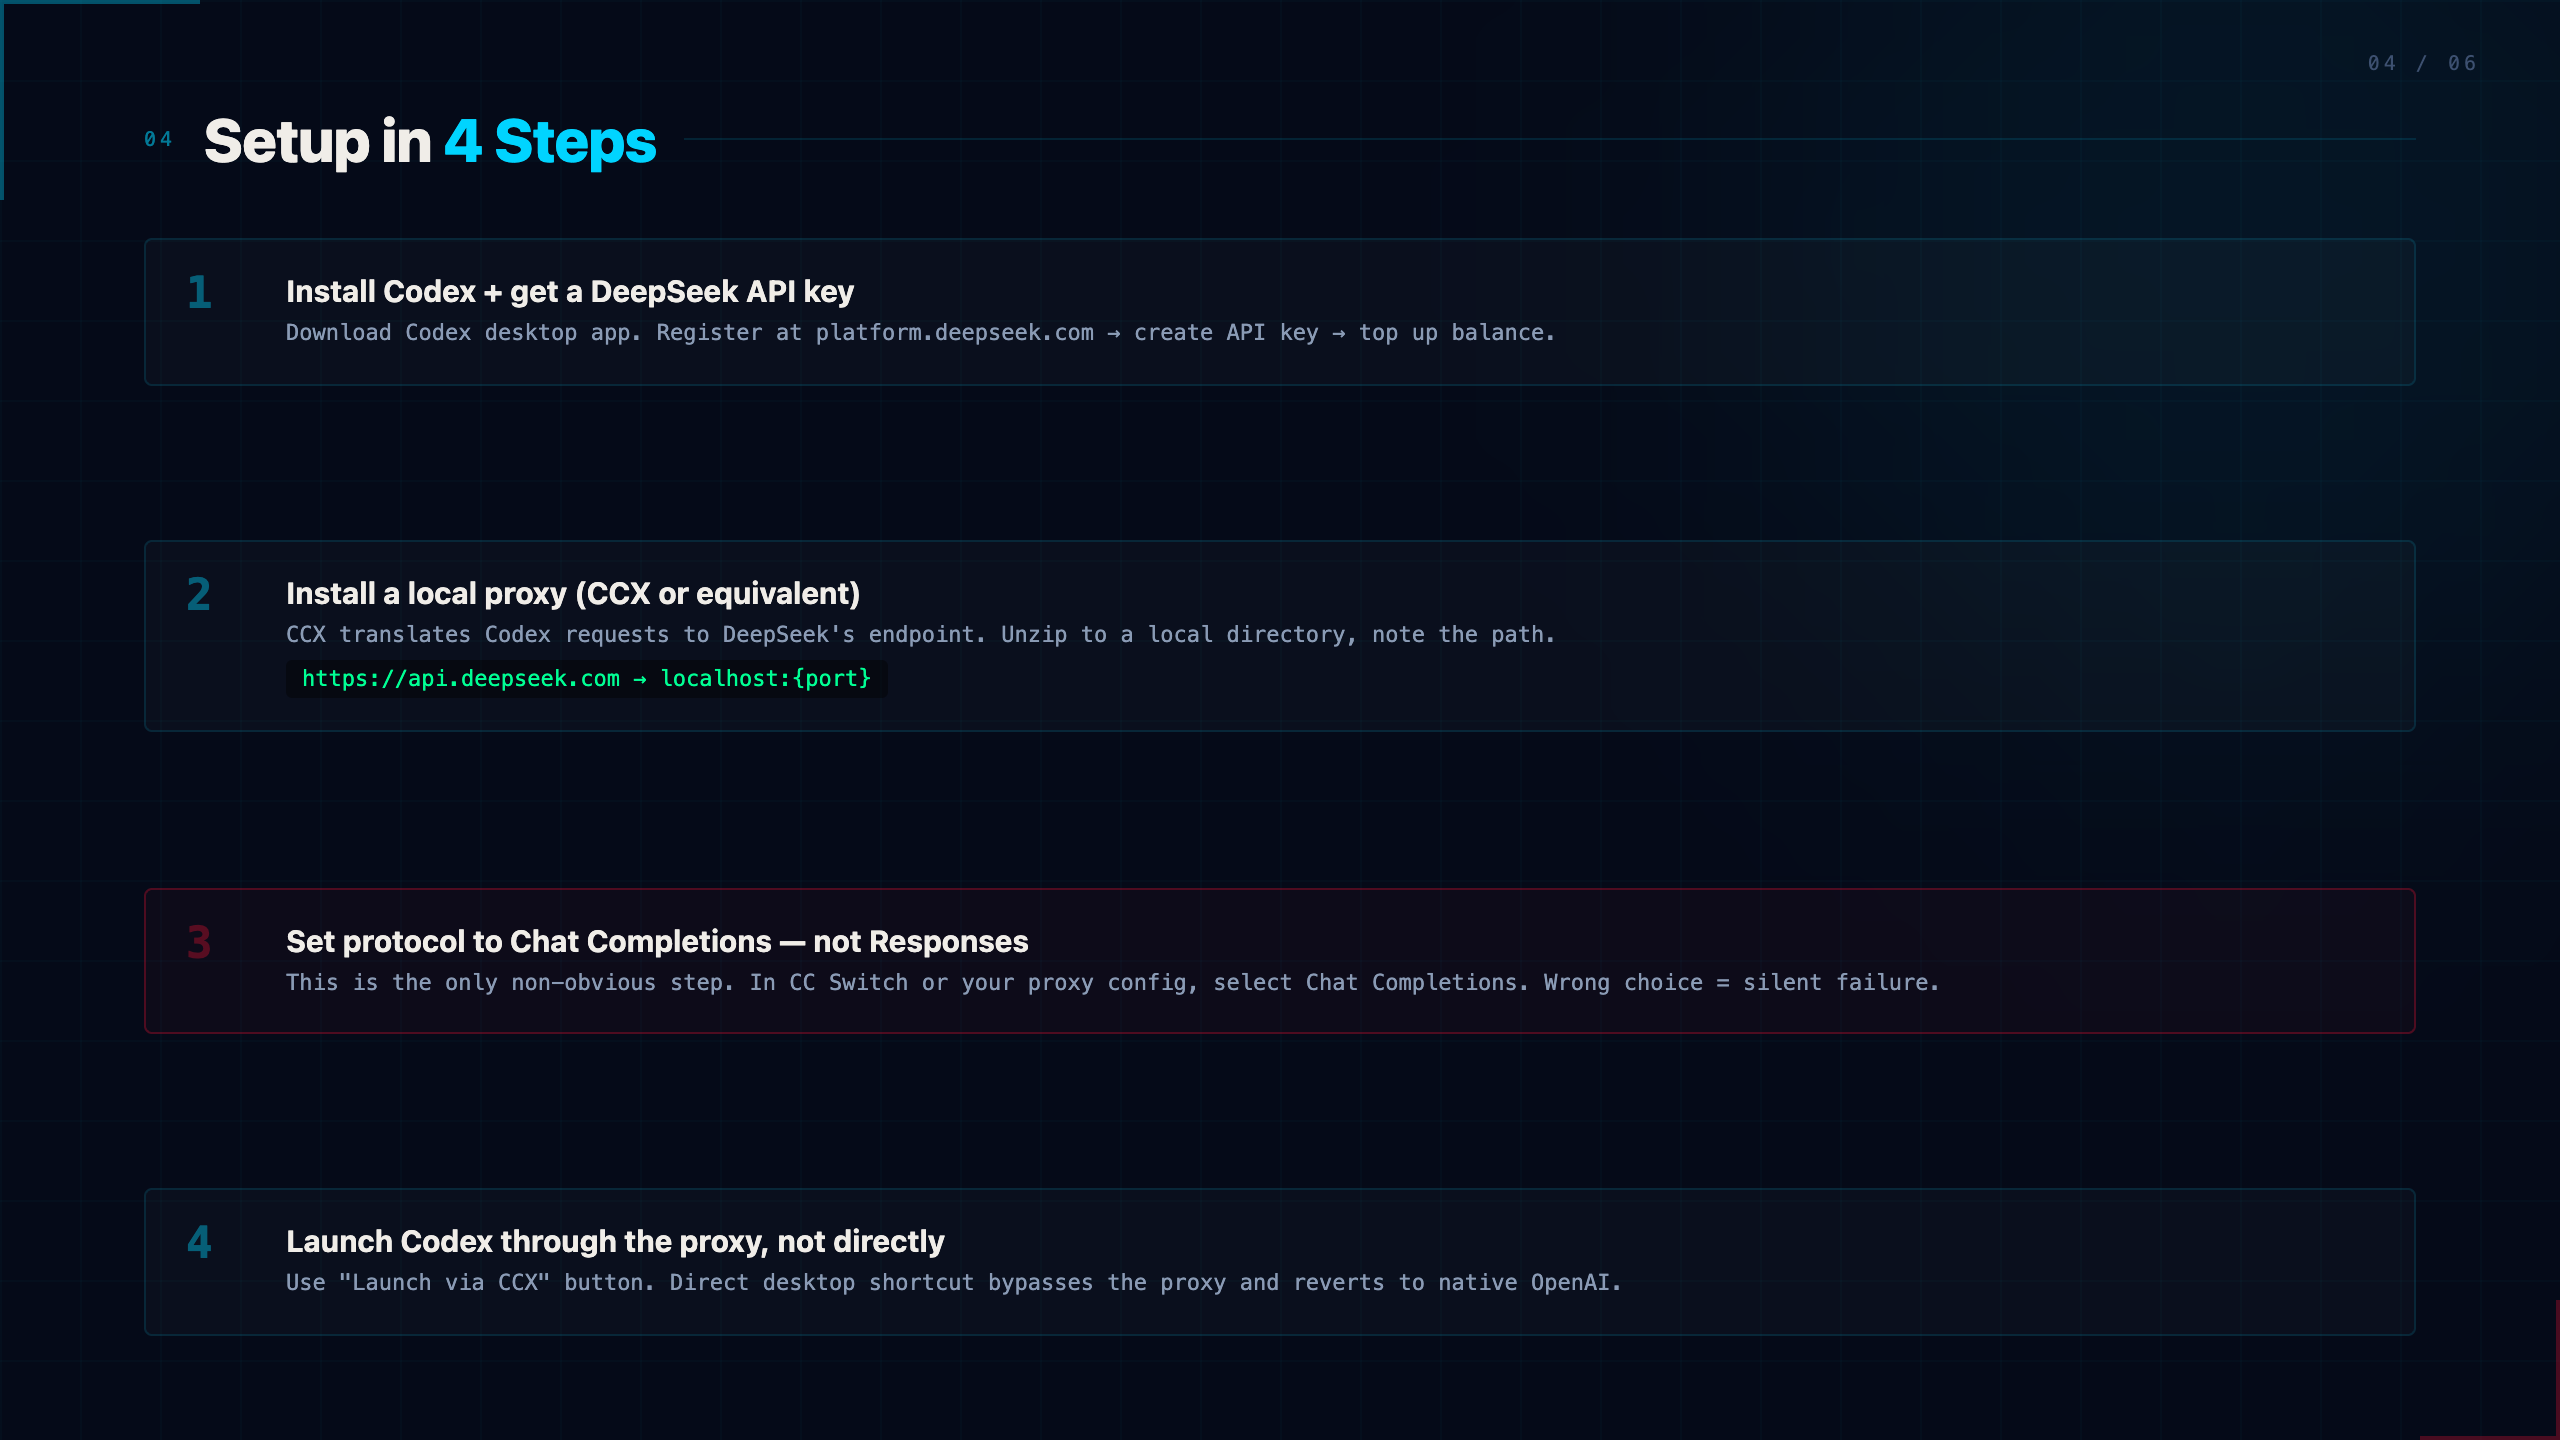This screenshot has width=2560, height=1440.
Task: Click 'Set protocol to Chat Completions' heading
Action: coord(657,941)
